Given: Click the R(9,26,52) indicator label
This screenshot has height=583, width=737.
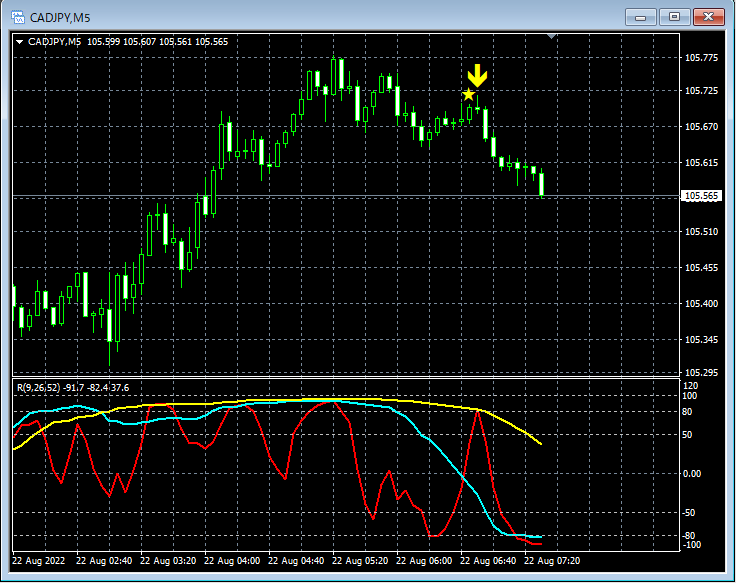Looking at the screenshot, I should point(39,388).
